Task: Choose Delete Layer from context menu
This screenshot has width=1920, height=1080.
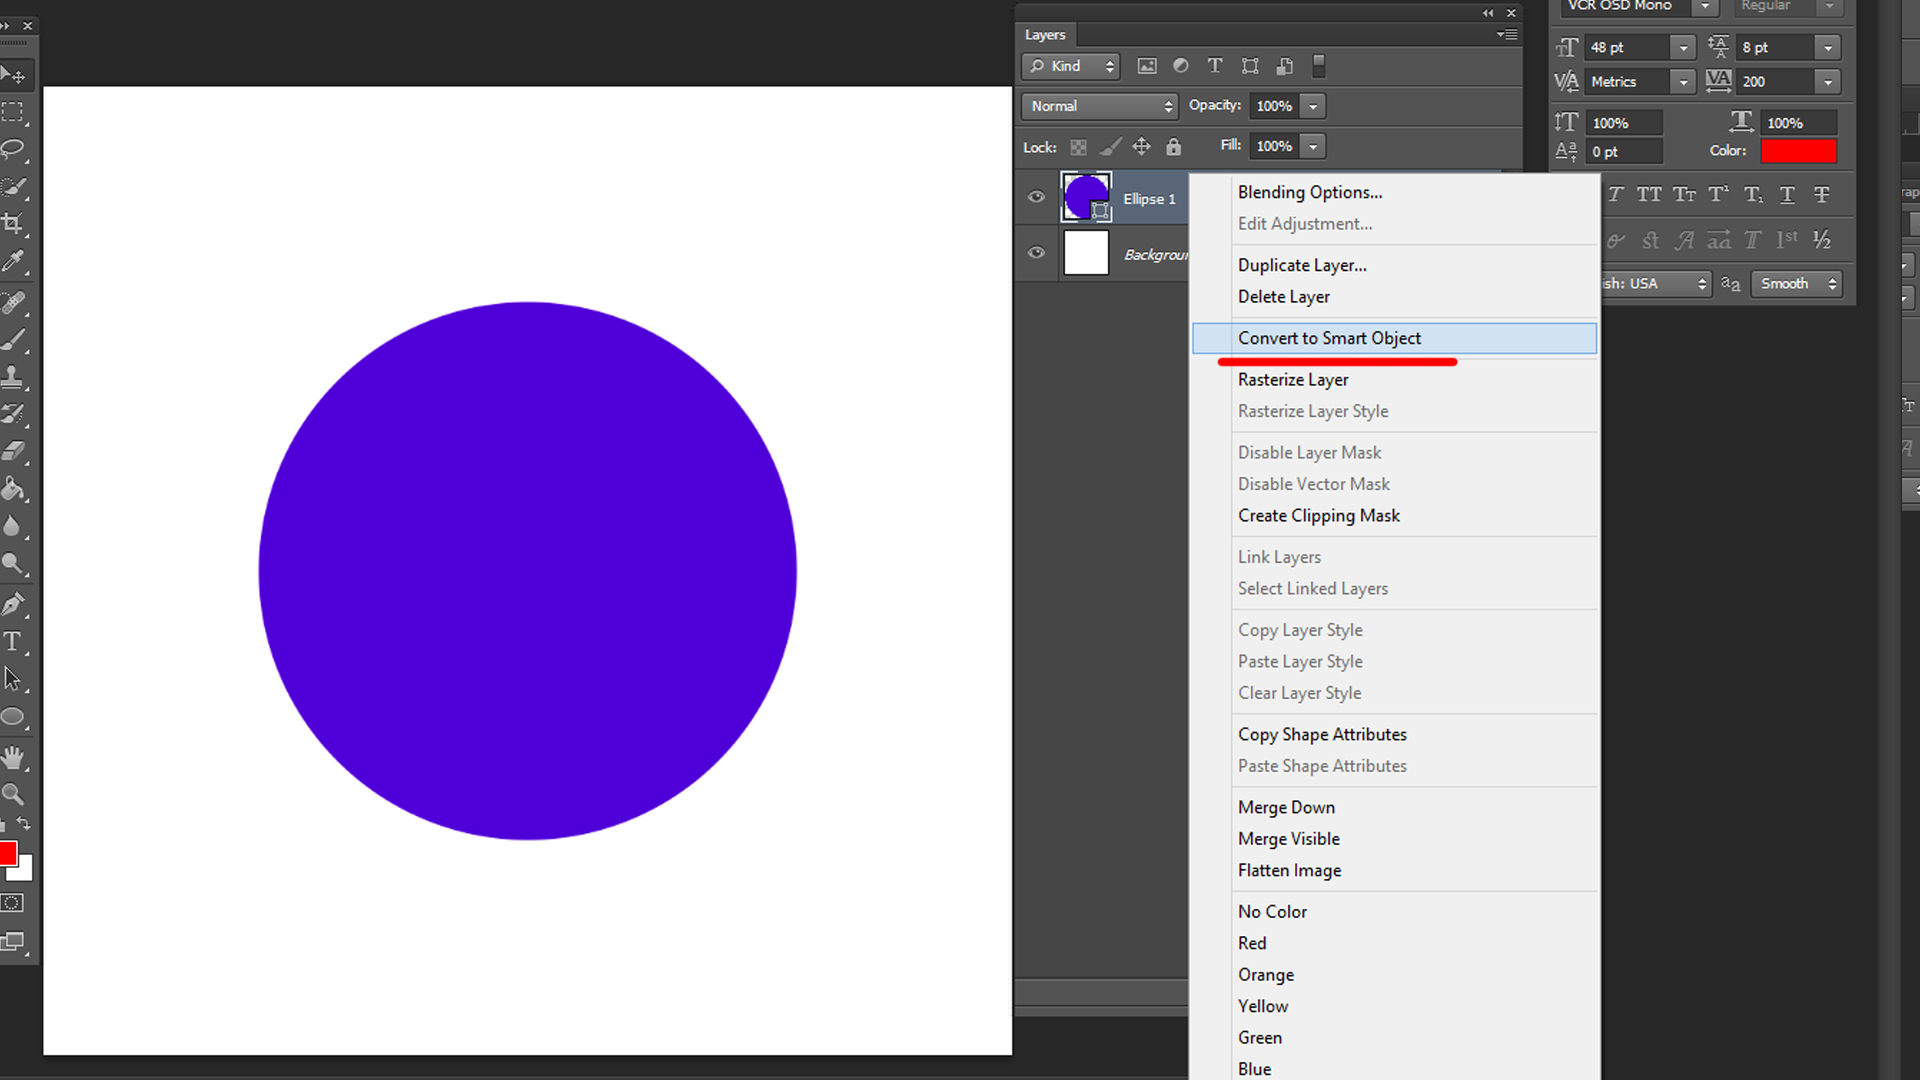Action: 1284,297
